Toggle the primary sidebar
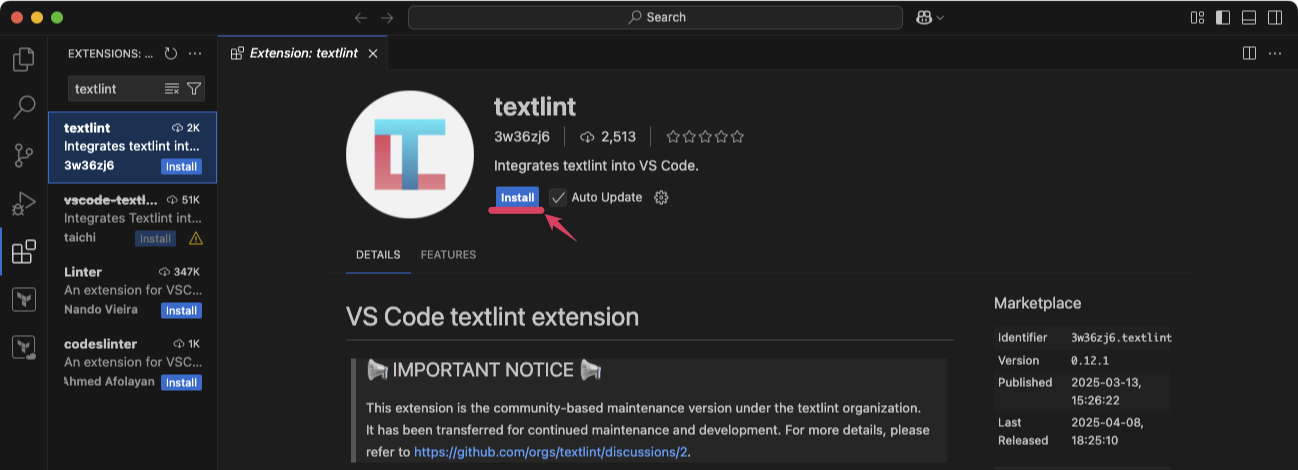Screen dimensions: 1298x470 coord(1223,17)
